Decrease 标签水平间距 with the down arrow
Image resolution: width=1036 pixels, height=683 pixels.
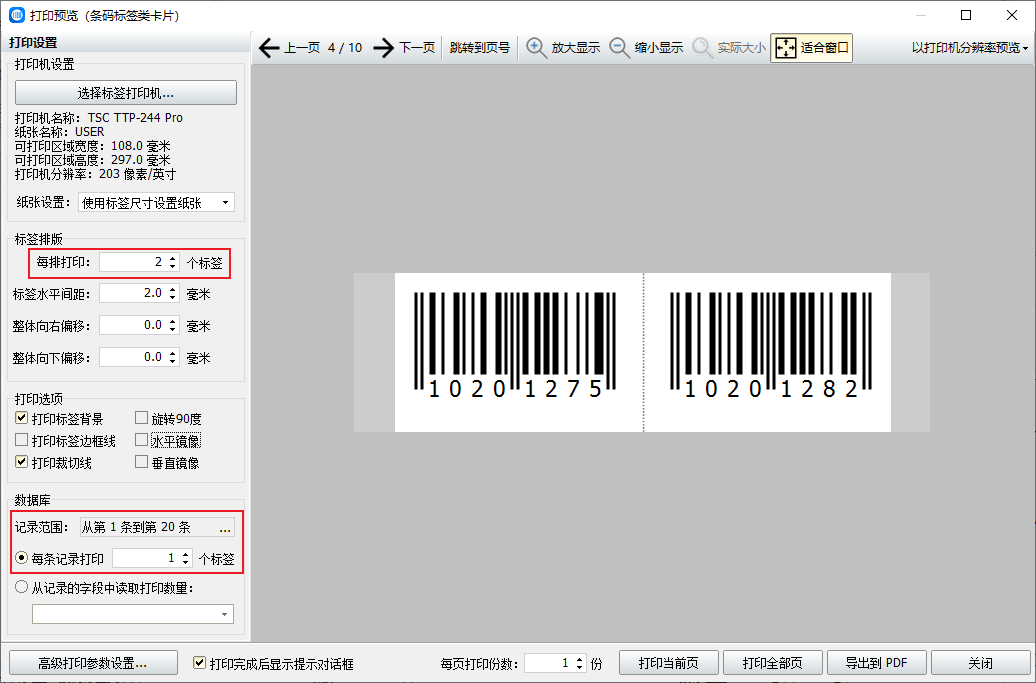tap(172, 298)
